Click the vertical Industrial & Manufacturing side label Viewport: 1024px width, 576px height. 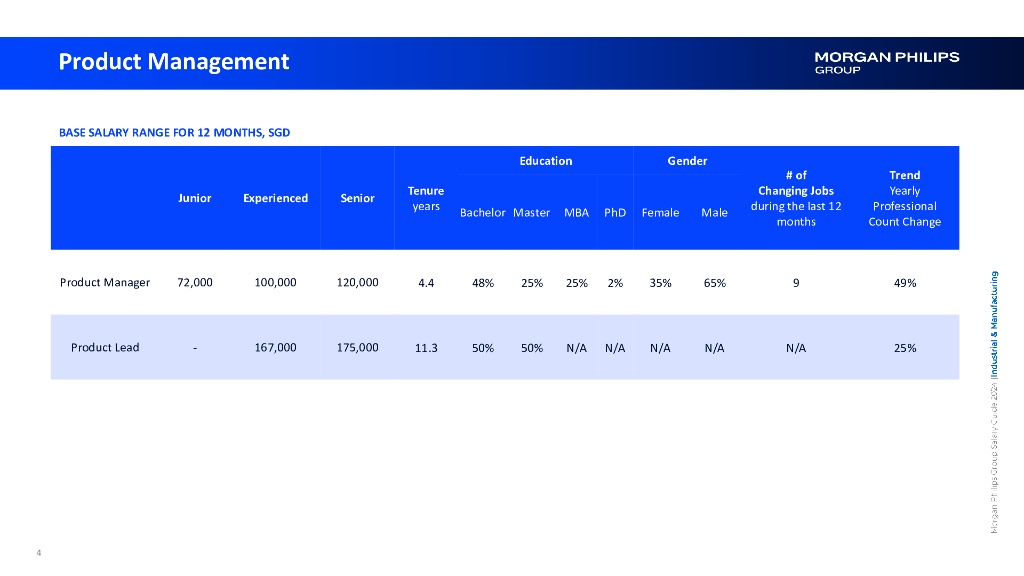point(994,325)
